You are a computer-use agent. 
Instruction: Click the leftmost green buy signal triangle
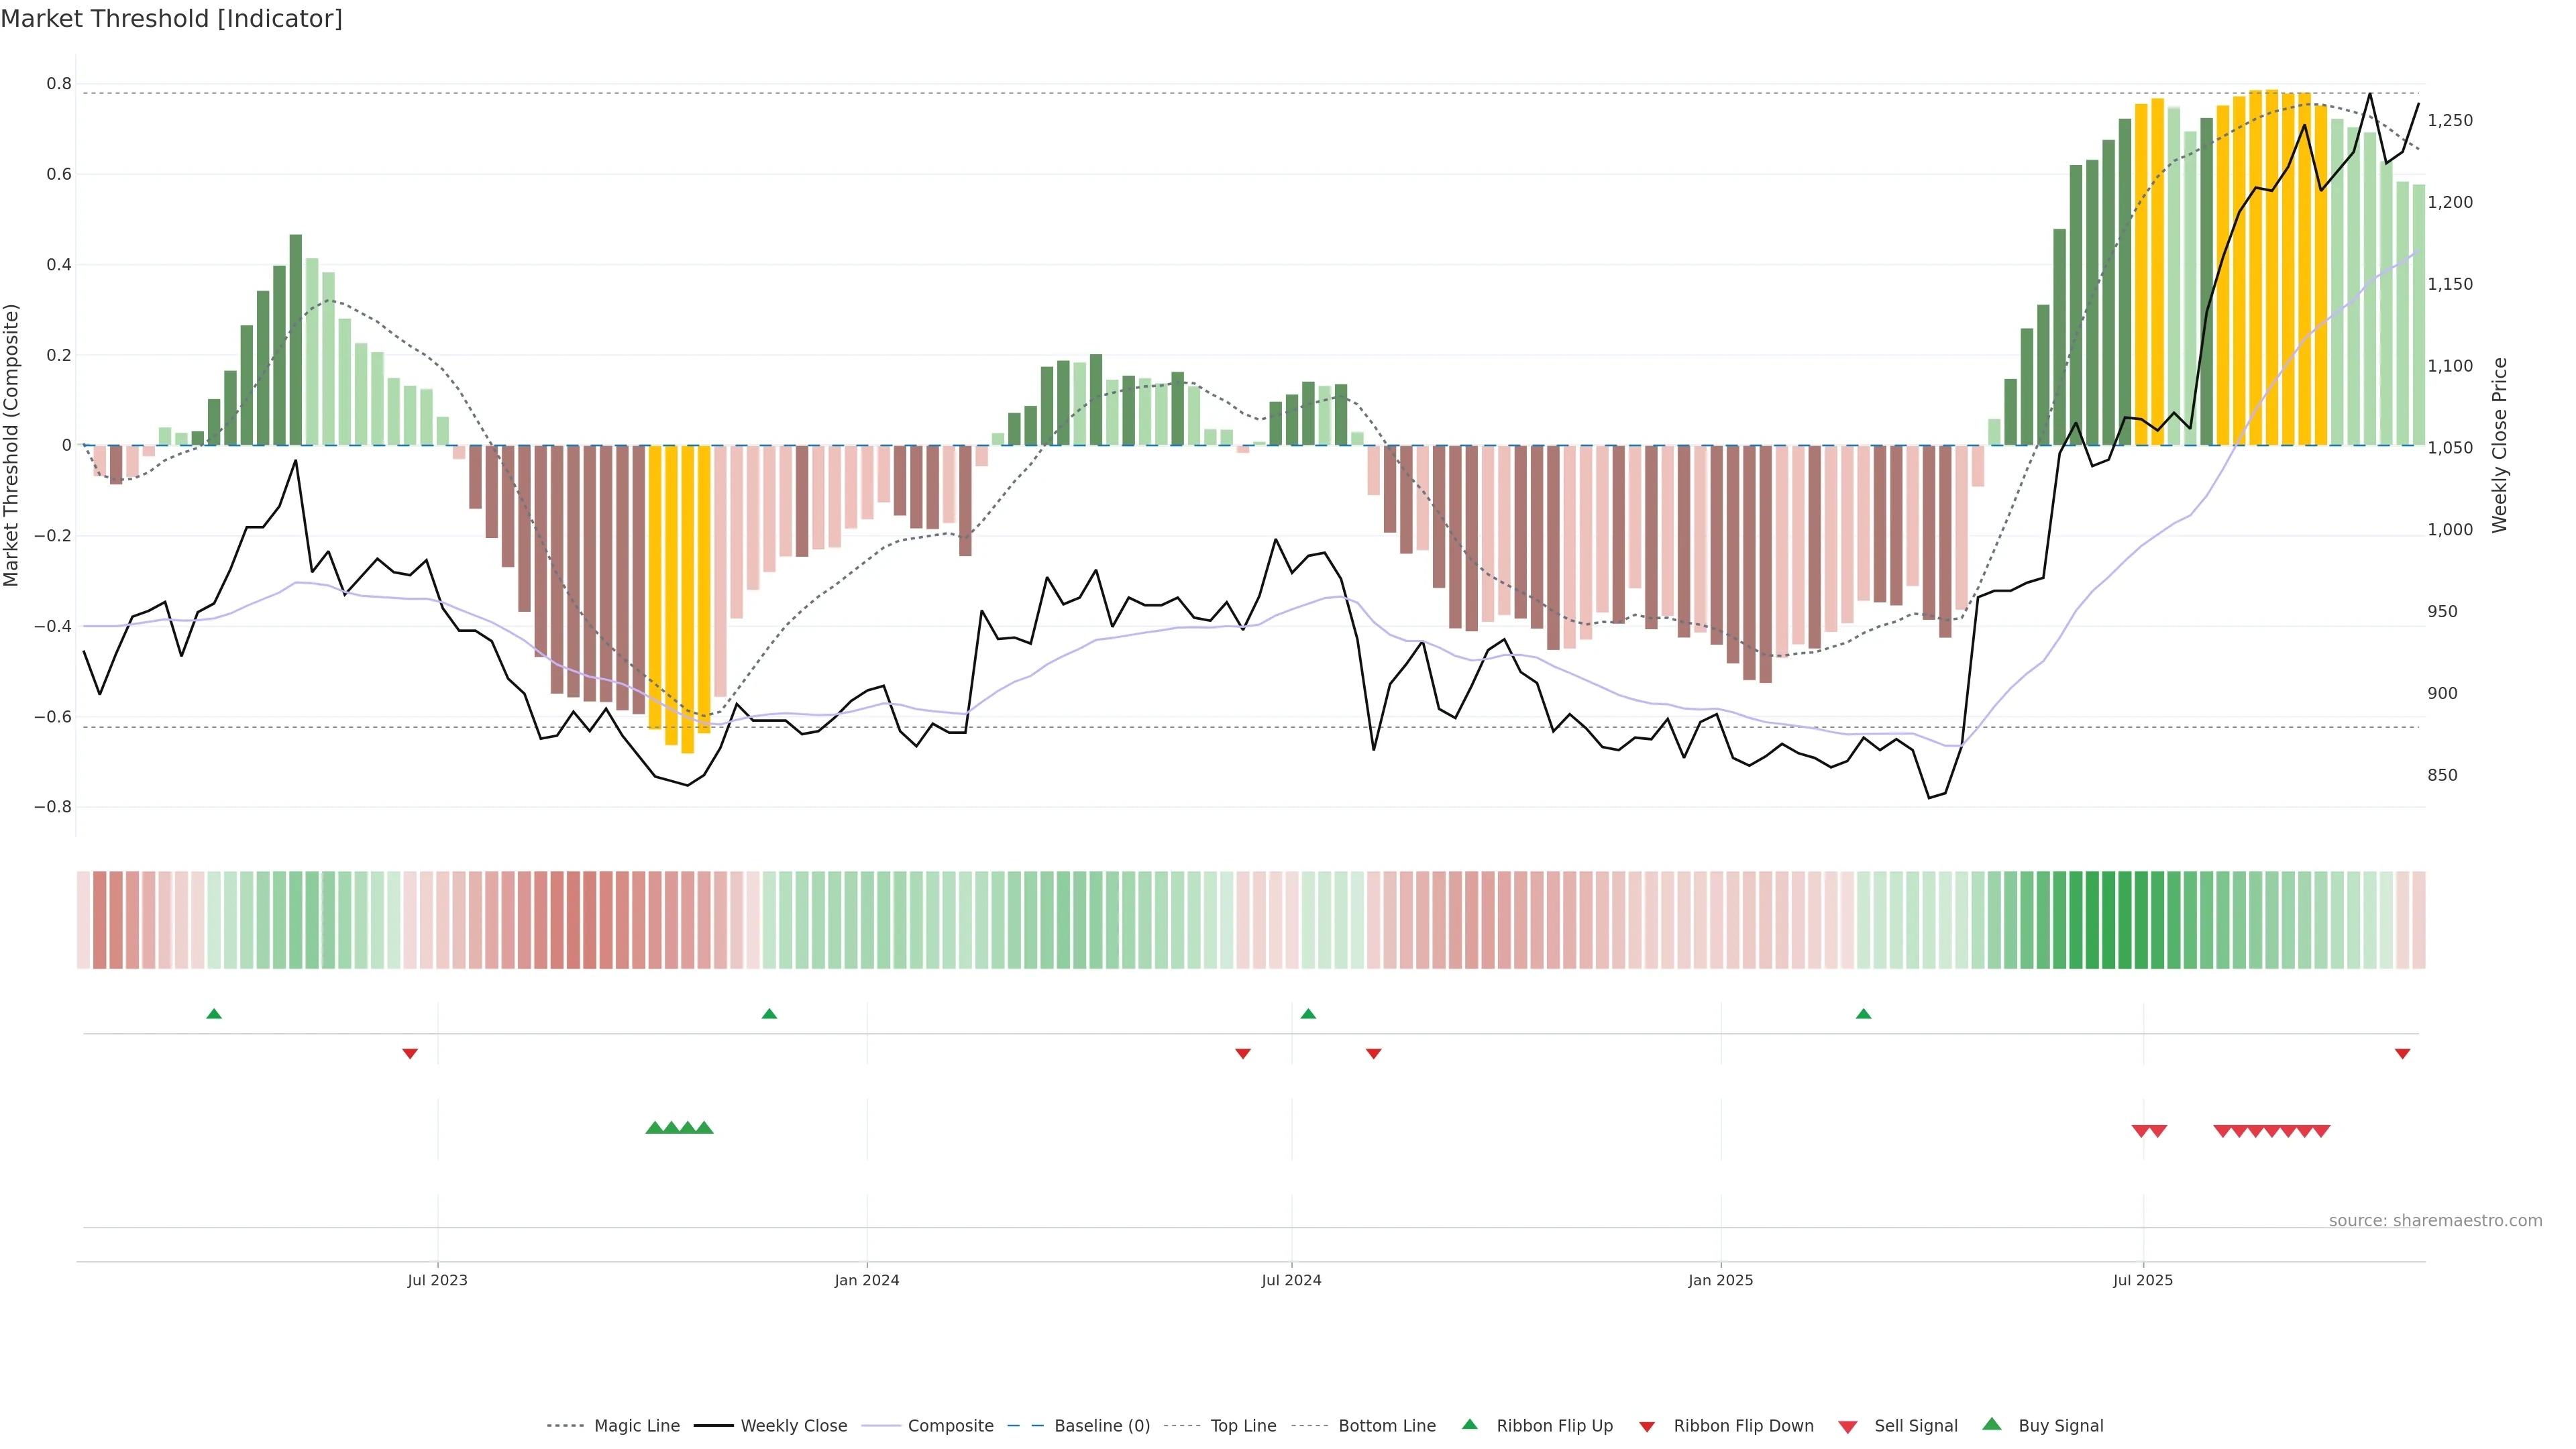655,1128
